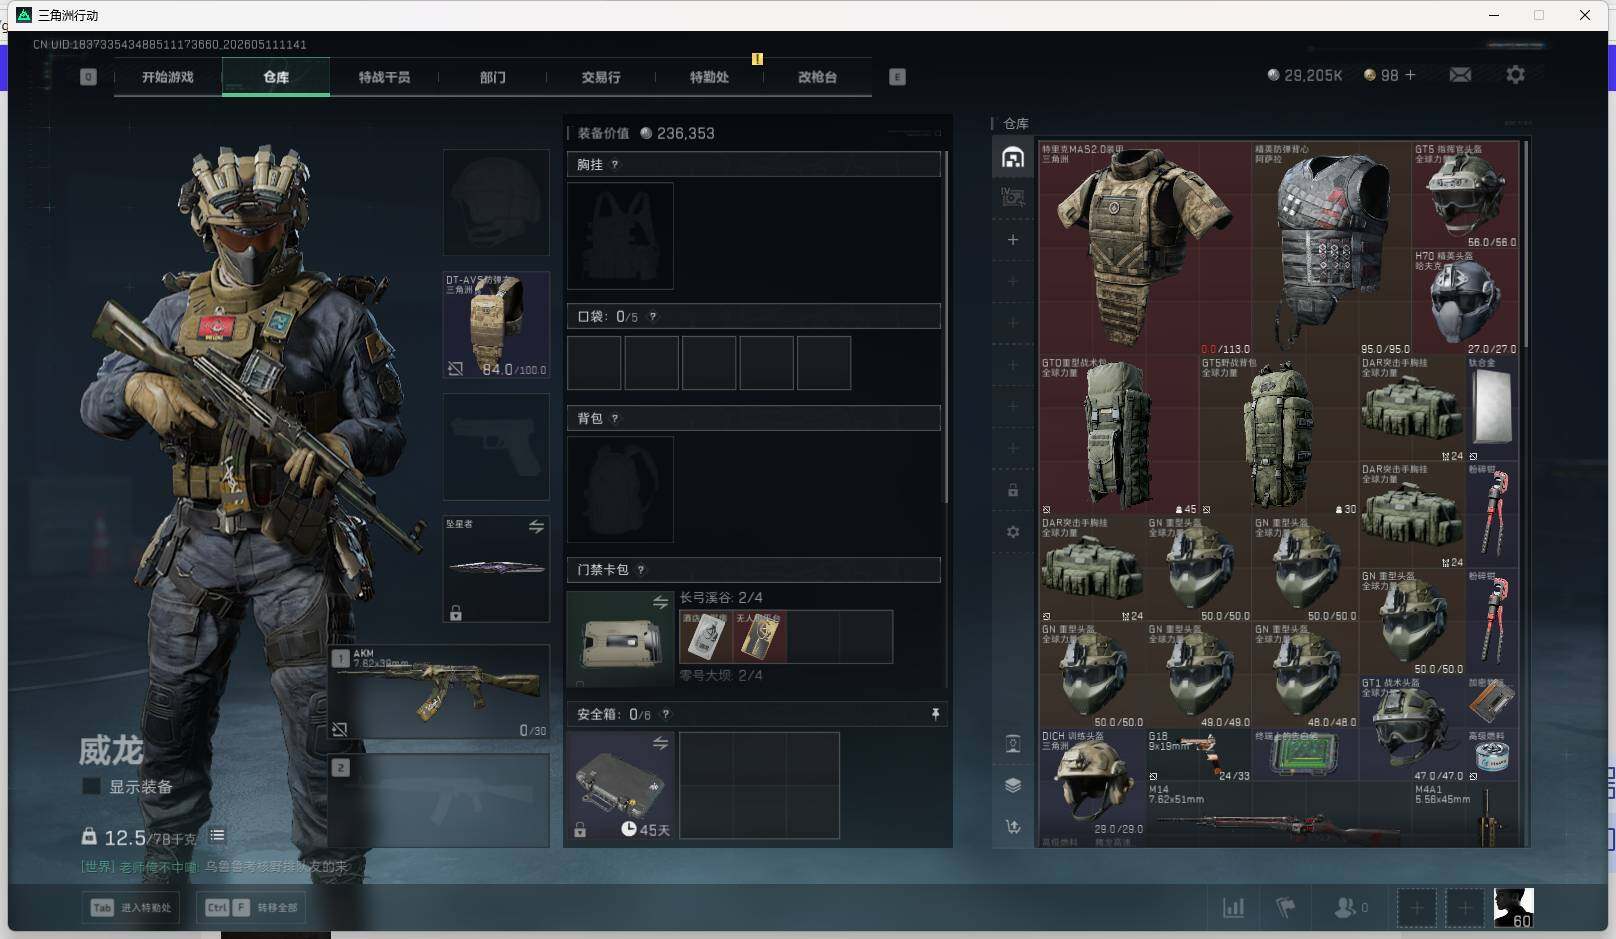
Task: Click the help icon next to 胸挂
Action: pyautogui.click(x=615, y=165)
